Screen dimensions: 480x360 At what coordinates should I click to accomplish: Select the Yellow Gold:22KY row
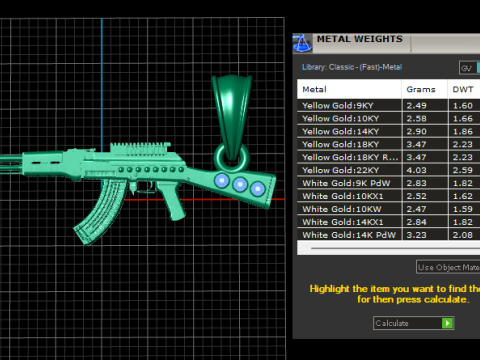[x=389, y=170]
